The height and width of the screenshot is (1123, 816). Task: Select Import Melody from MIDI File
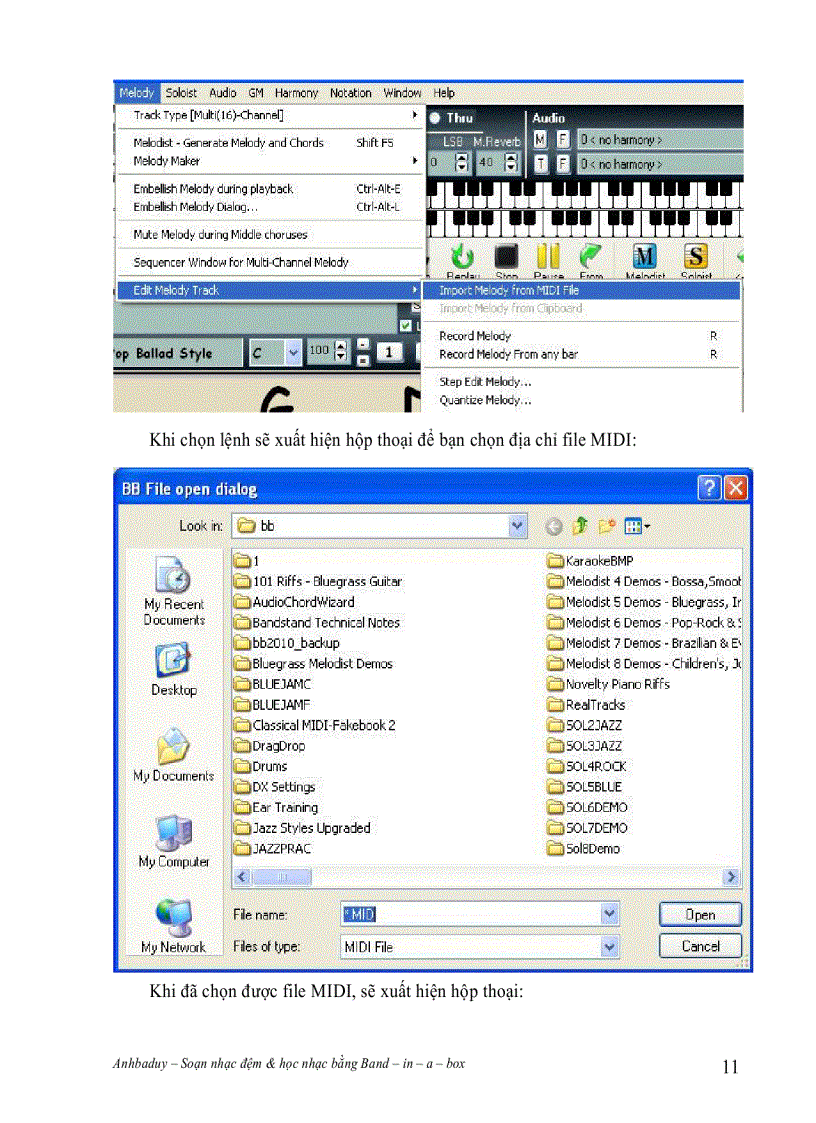[509, 290]
